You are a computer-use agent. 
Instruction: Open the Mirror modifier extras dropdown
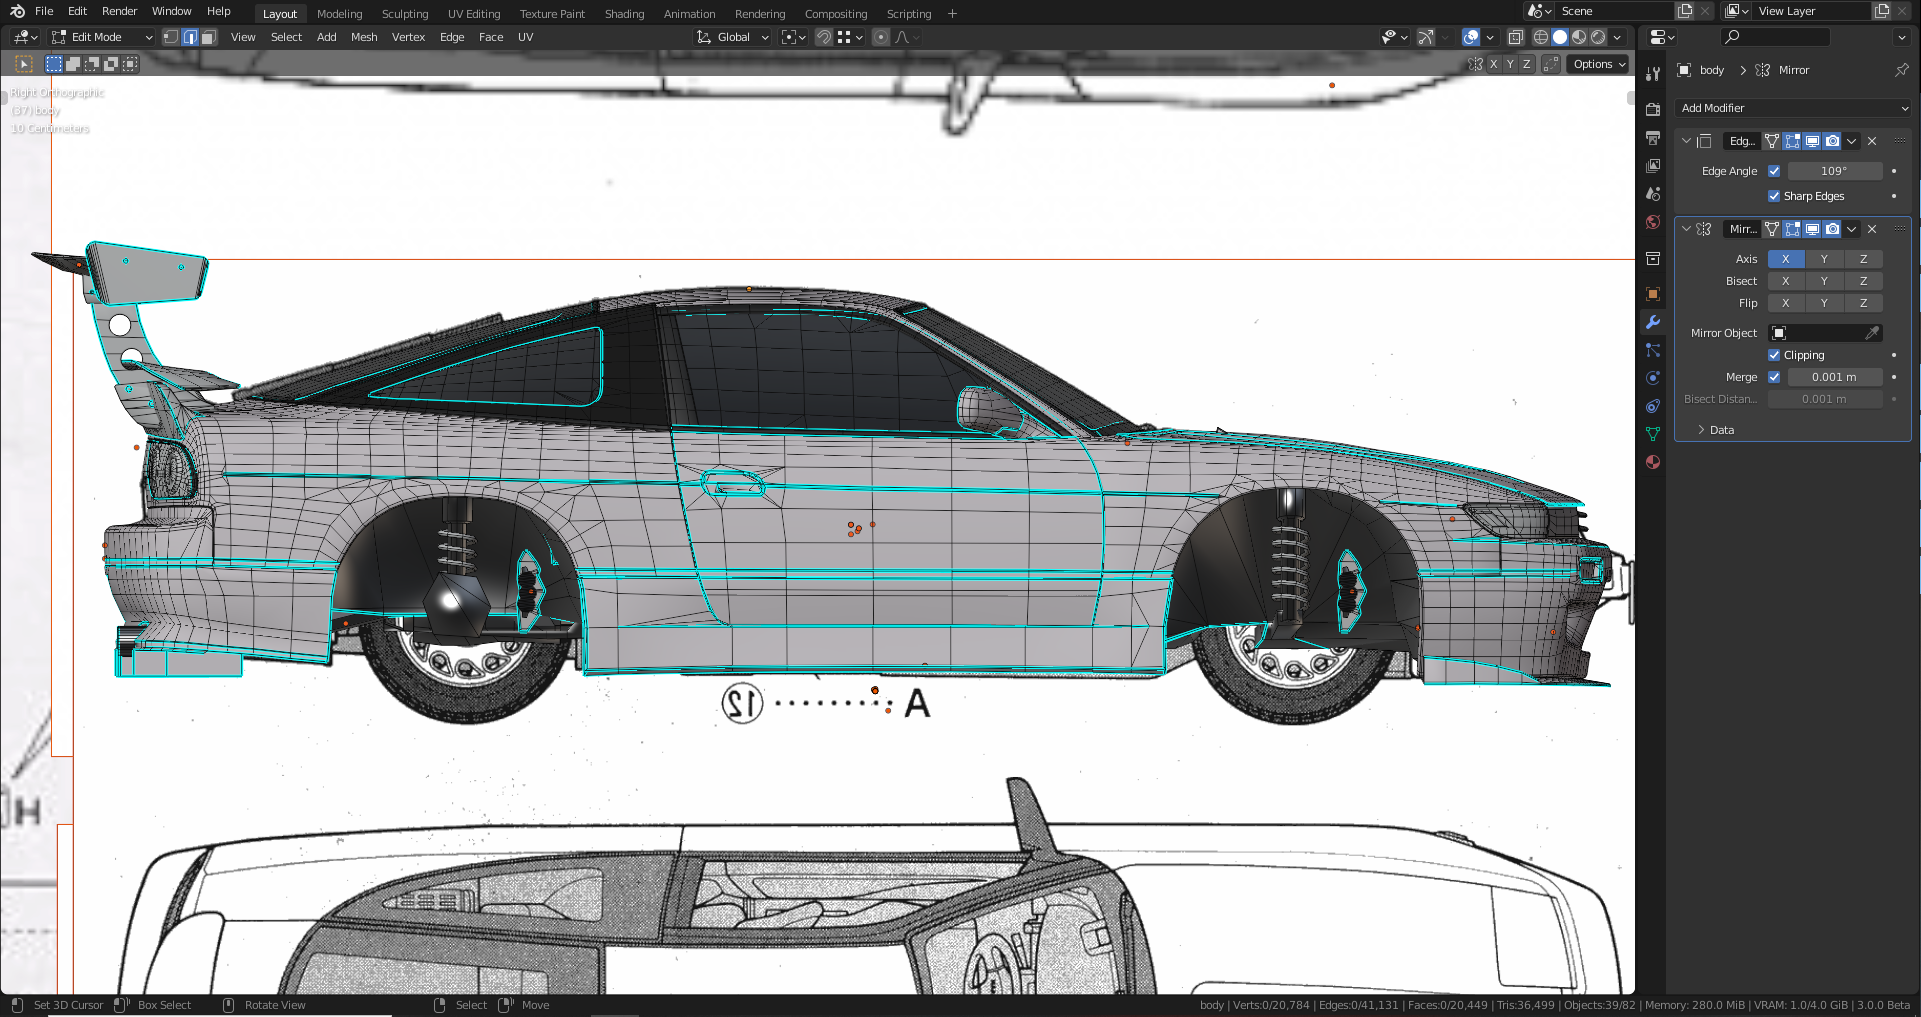tap(1851, 229)
